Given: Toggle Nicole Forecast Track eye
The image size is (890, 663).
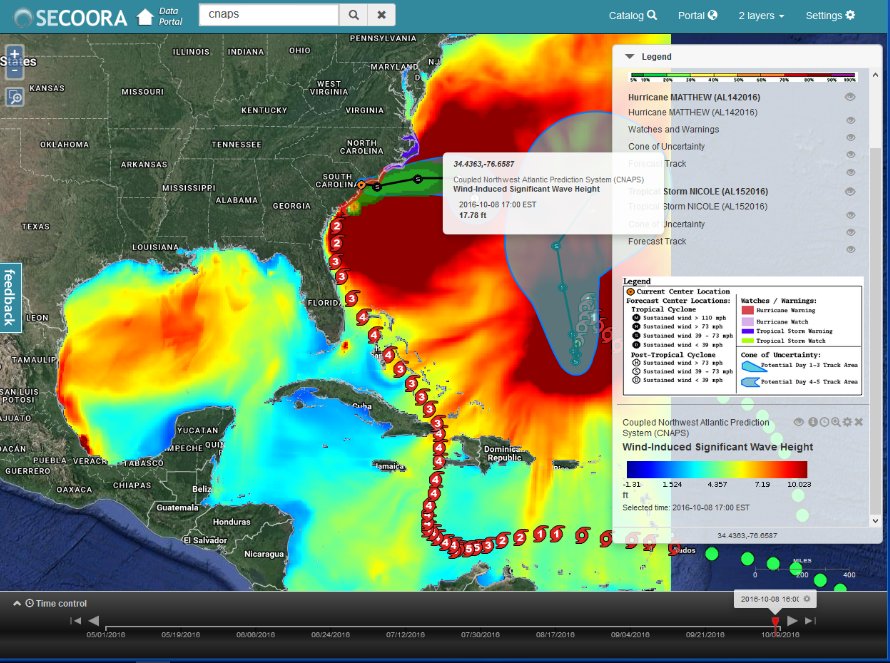Looking at the screenshot, I should click(850, 249).
